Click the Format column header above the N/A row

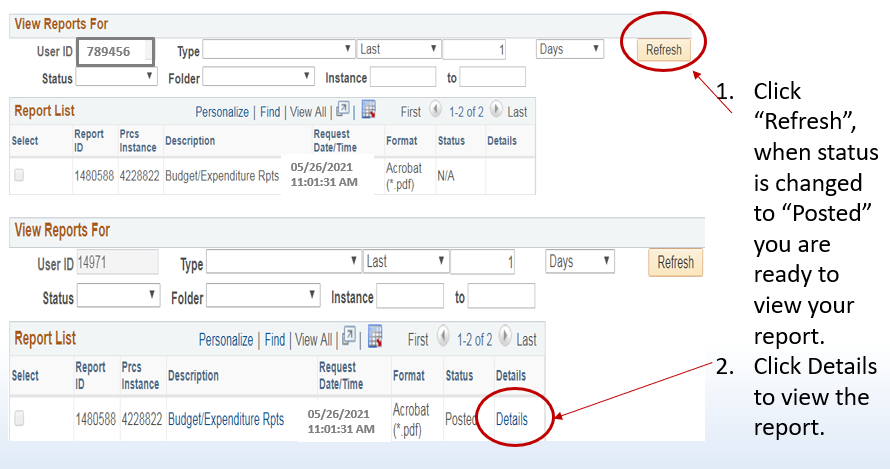(x=401, y=141)
